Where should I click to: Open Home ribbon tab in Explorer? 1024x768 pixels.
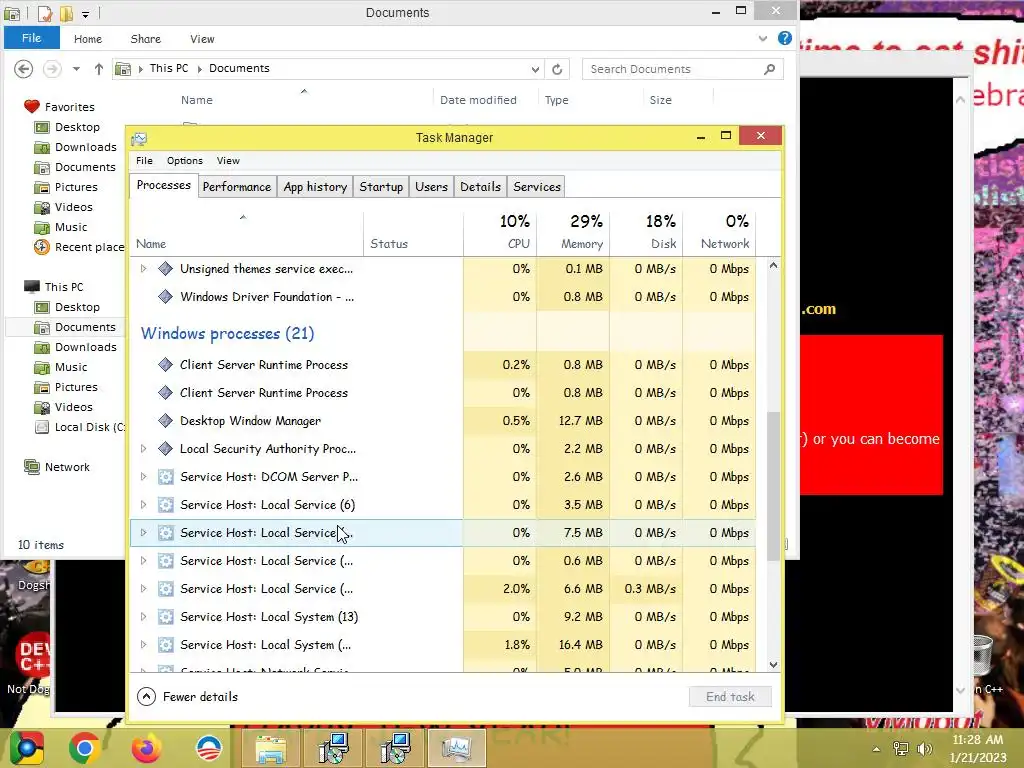tap(88, 39)
